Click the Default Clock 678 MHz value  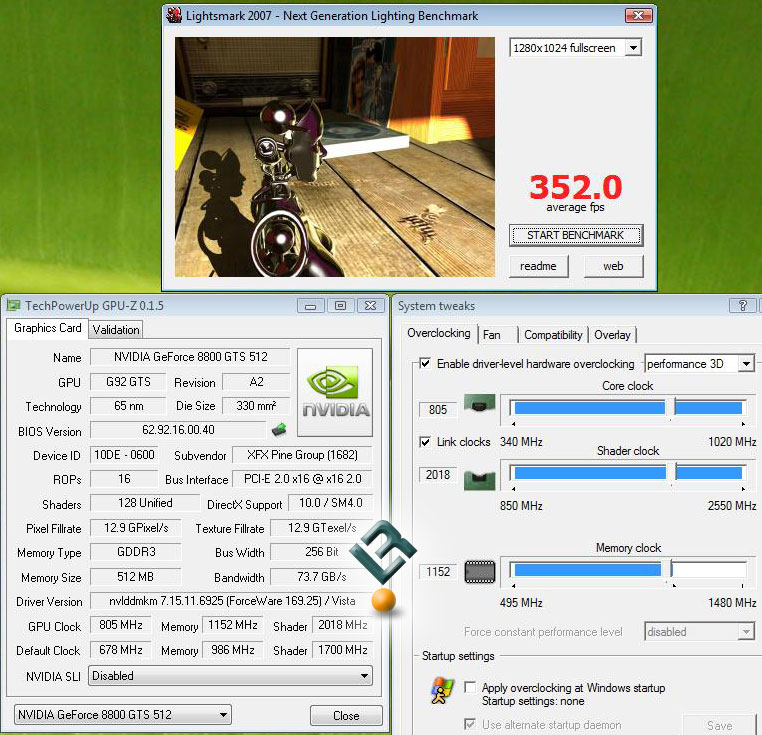[121, 650]
